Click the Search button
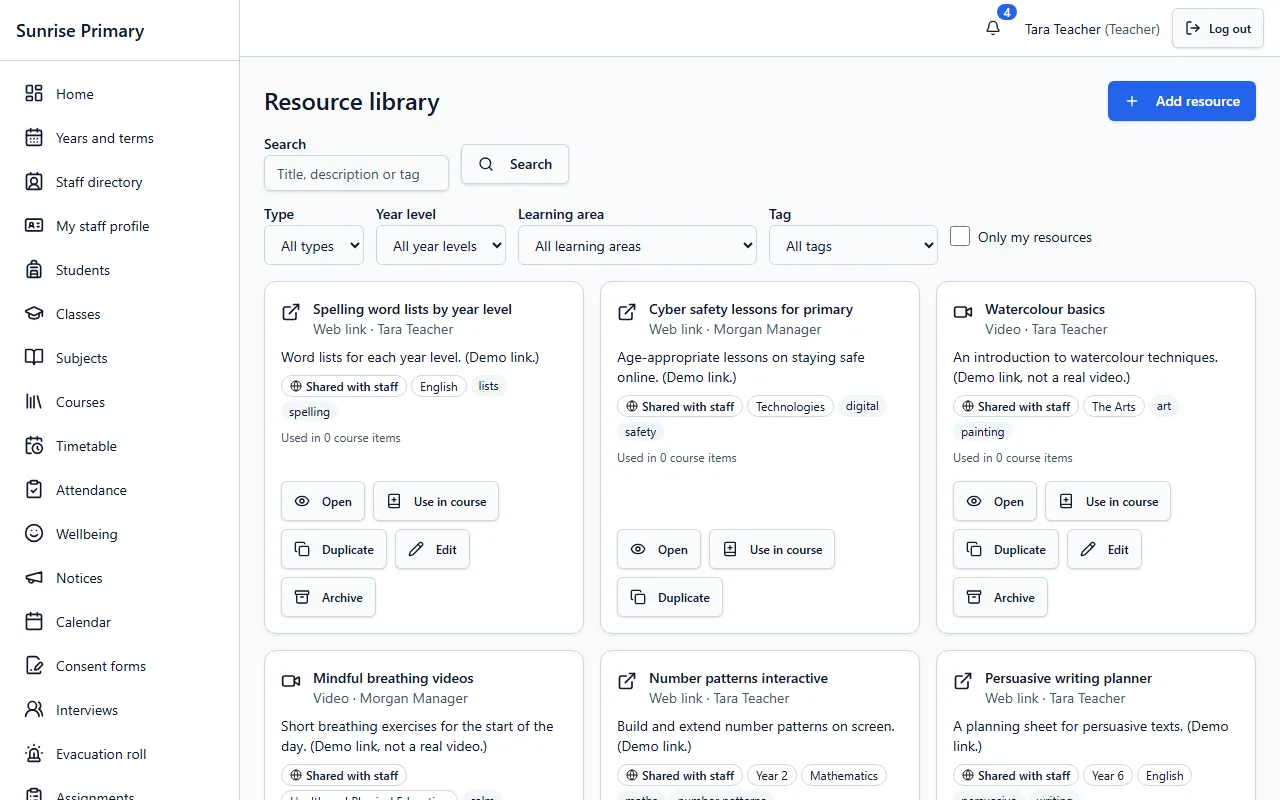Screen dimensions: 1280x800 tap(515, 164)
